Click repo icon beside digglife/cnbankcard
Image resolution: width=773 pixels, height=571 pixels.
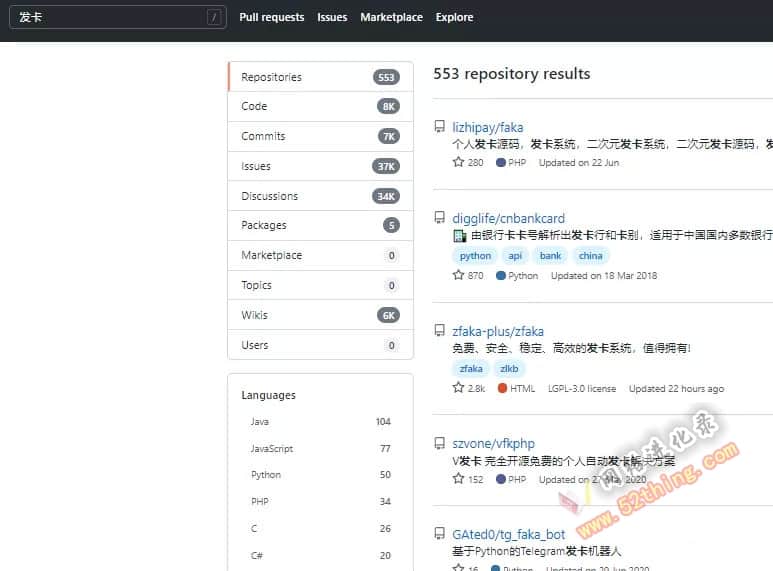coord(439,217)
